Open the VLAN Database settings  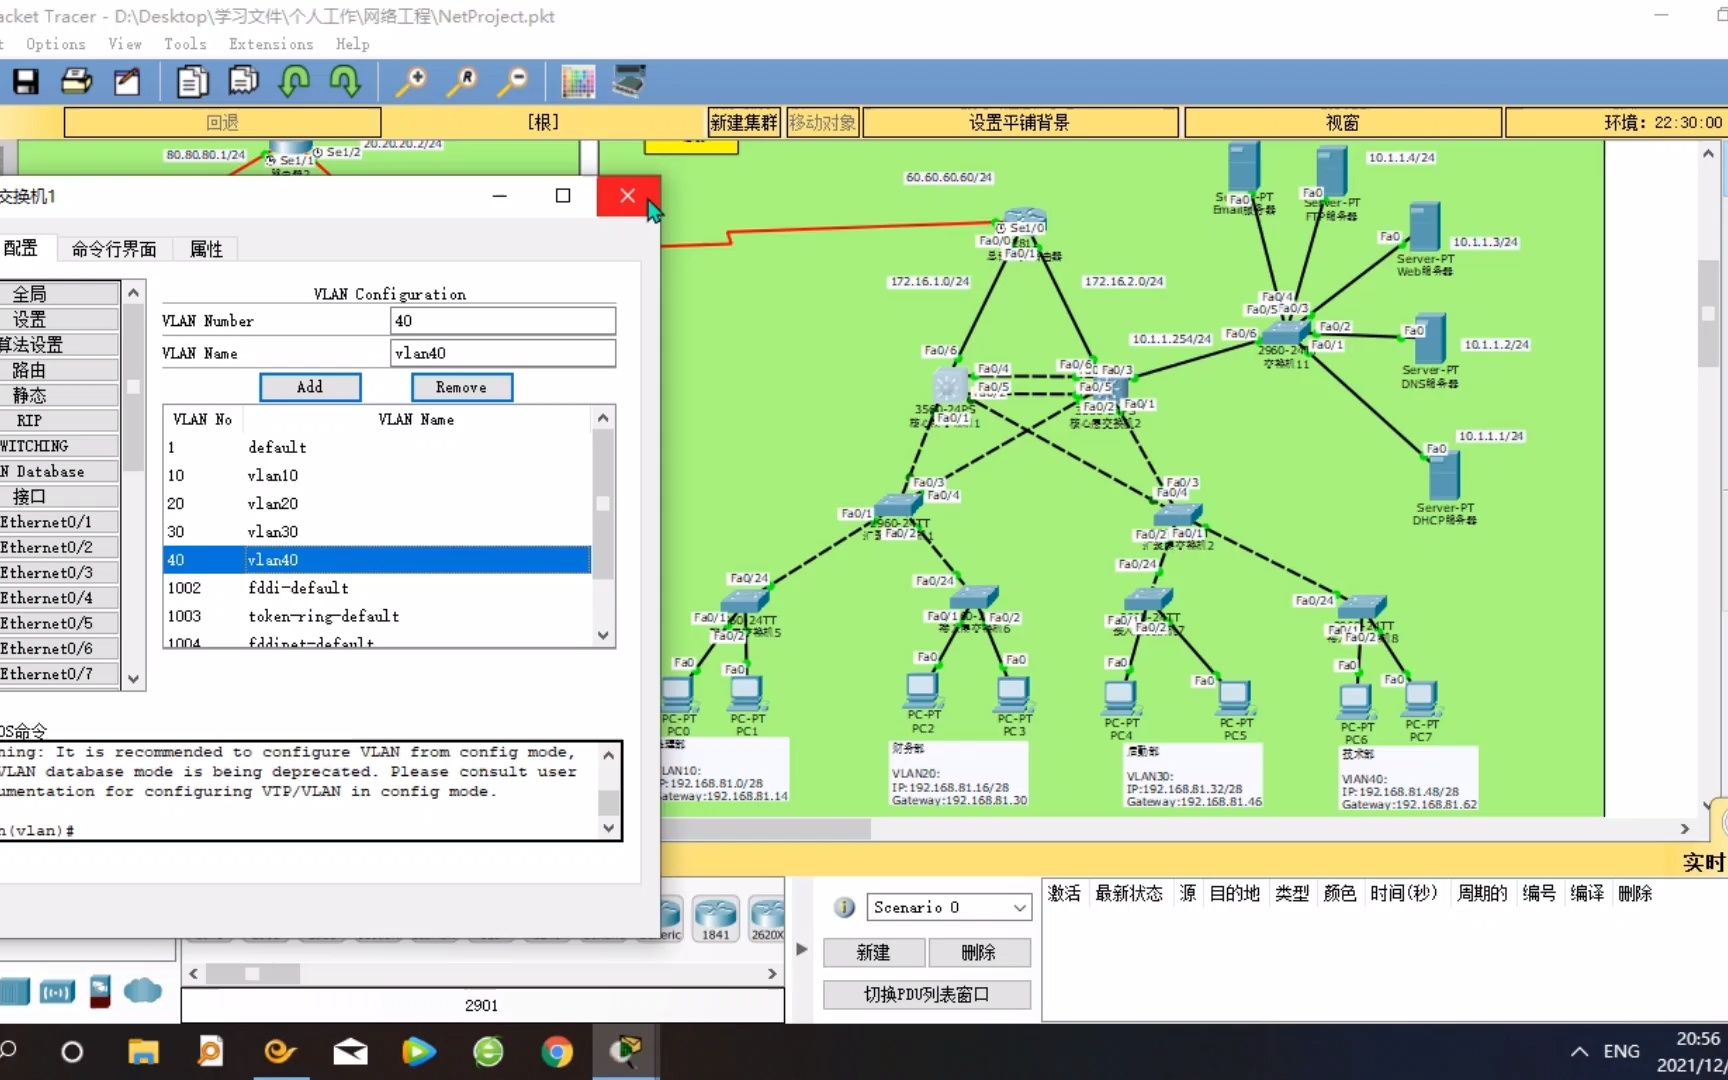click(59, 471)
